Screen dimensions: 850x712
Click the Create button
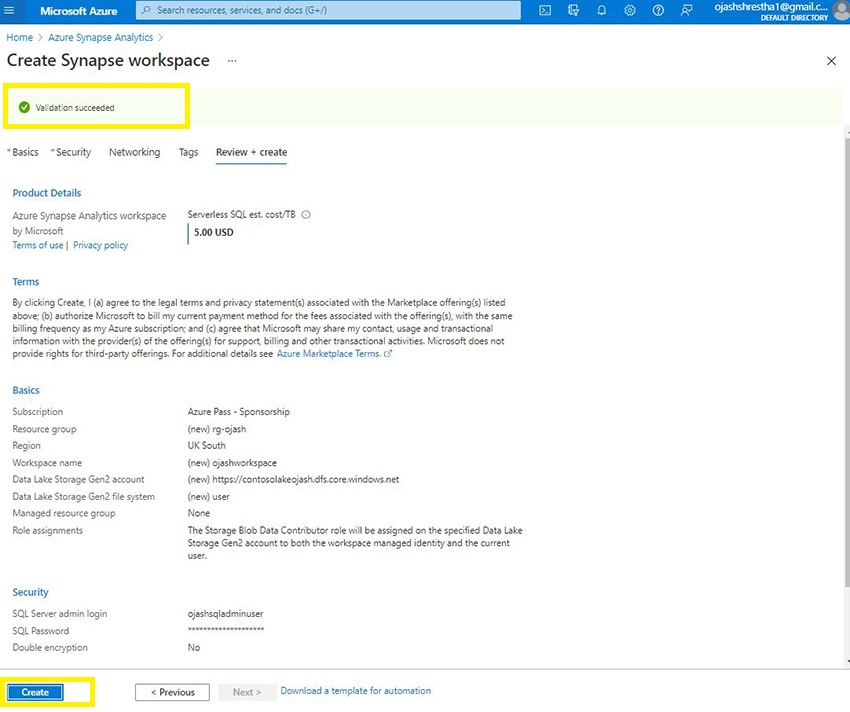[x=35, y=692]
